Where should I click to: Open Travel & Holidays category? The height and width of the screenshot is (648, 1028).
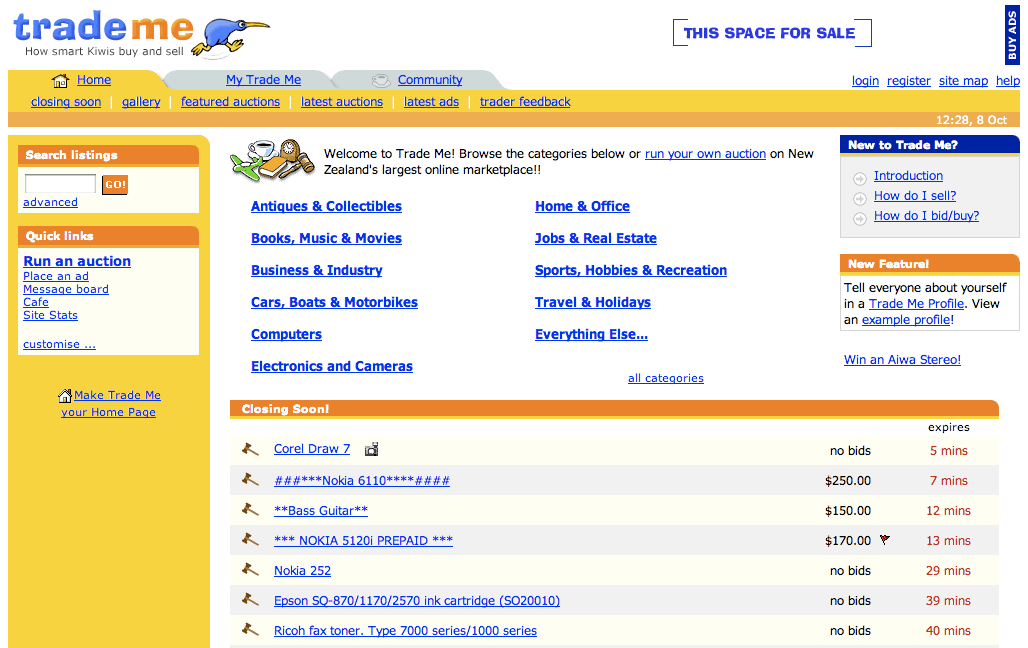pos(593,302)
